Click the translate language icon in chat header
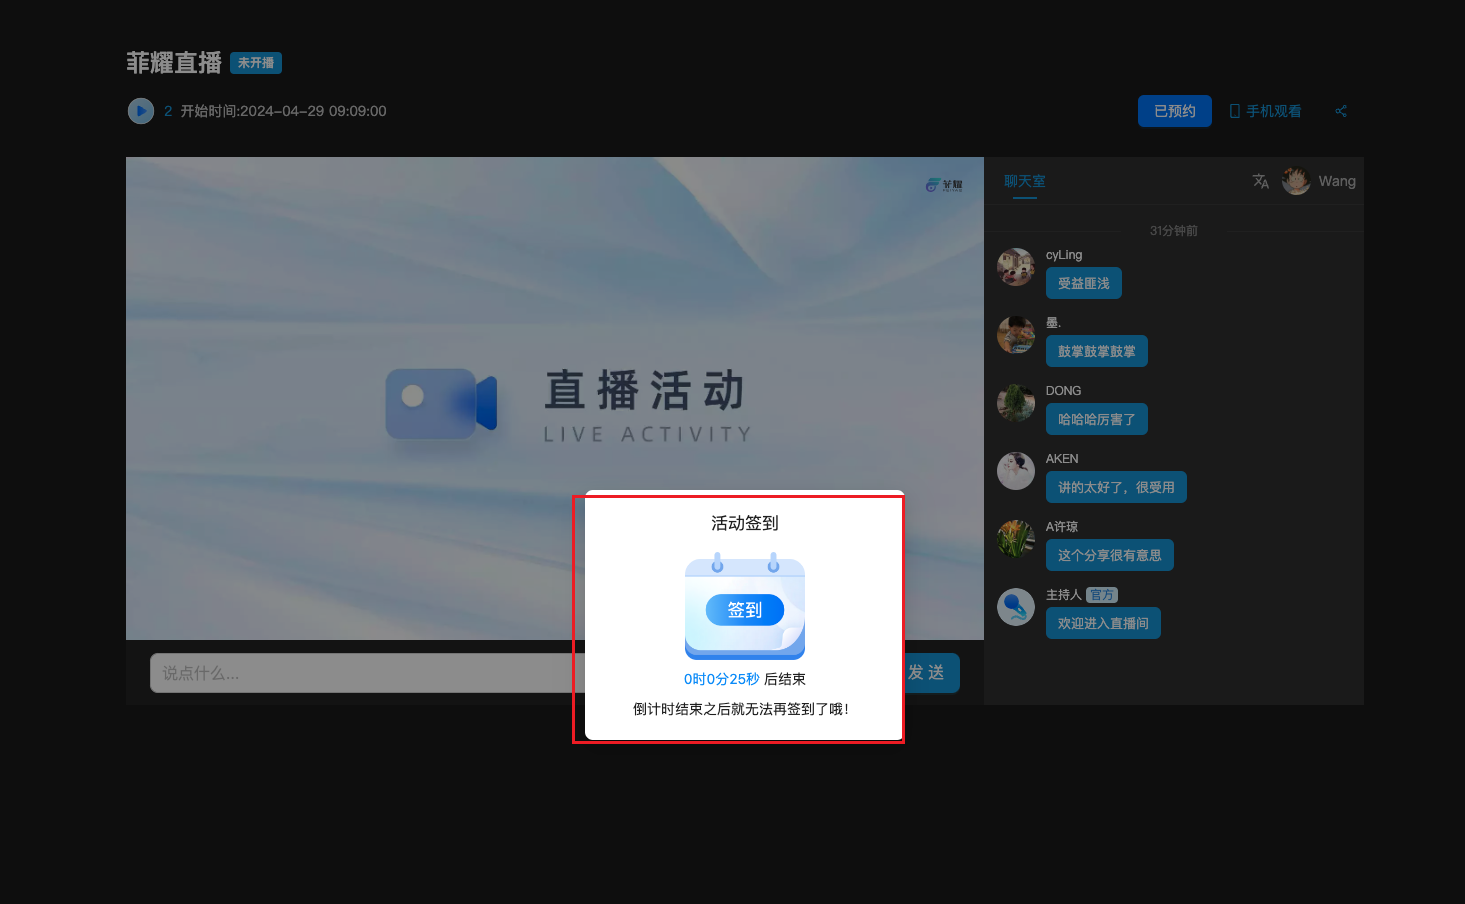This screenshot has width=1465, height=904. point(1260,181)
